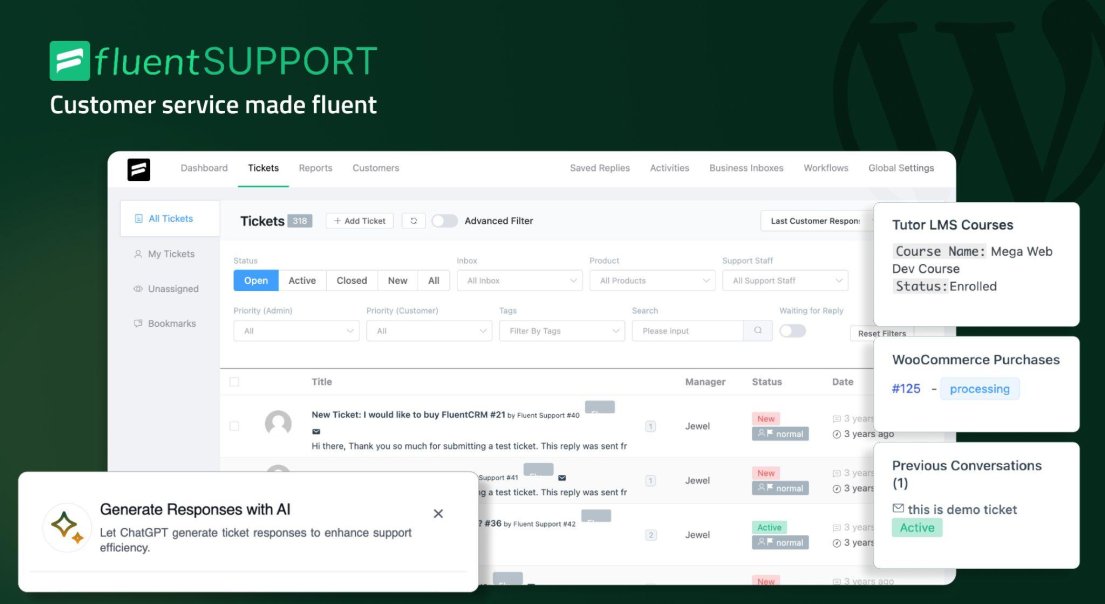This screenshot has width=1105, height=604.
Task: Click the envelope icon beside demo ticket
Action: 898,508
